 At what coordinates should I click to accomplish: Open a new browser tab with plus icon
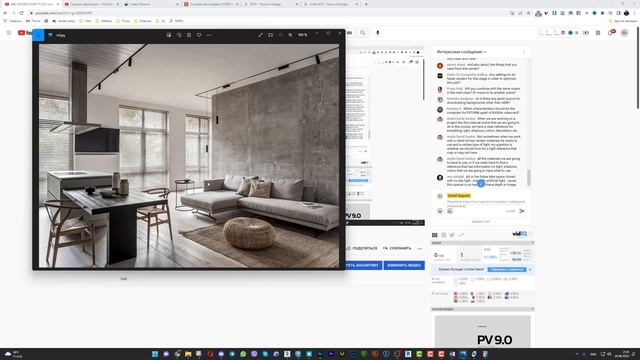point(366,4)
